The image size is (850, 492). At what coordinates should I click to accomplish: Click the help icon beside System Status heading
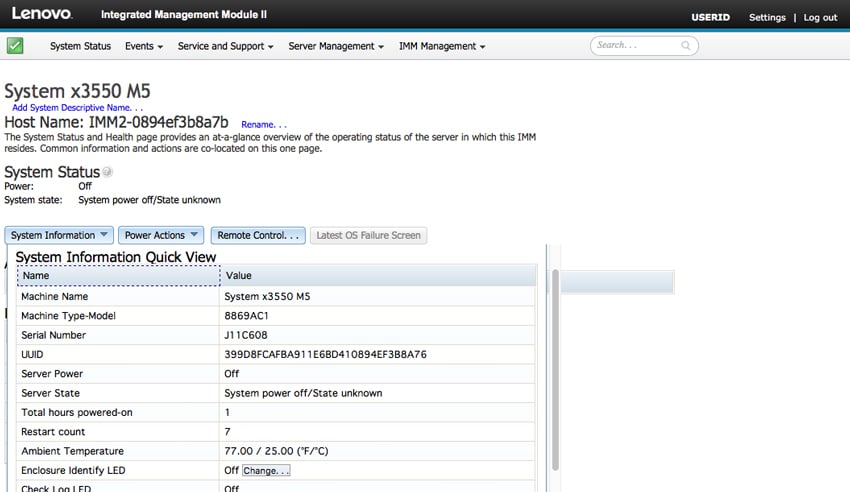[107, 172]
